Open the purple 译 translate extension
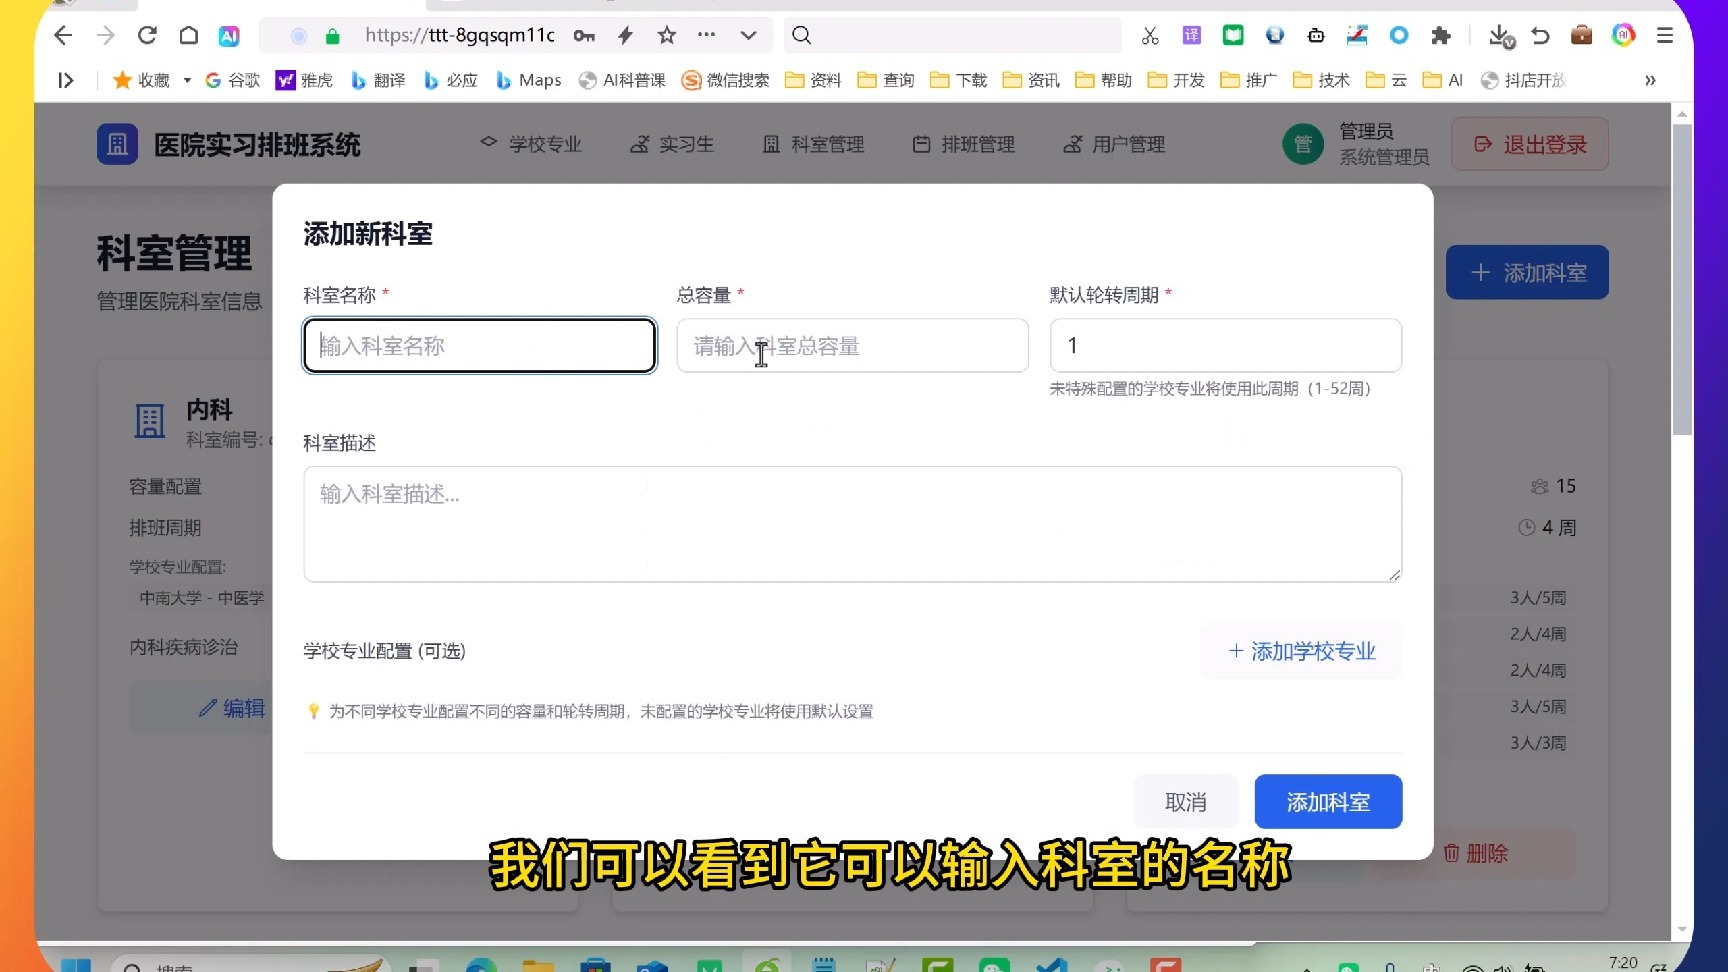This screenshot has height=972, width=1728. click(1191, 35)
